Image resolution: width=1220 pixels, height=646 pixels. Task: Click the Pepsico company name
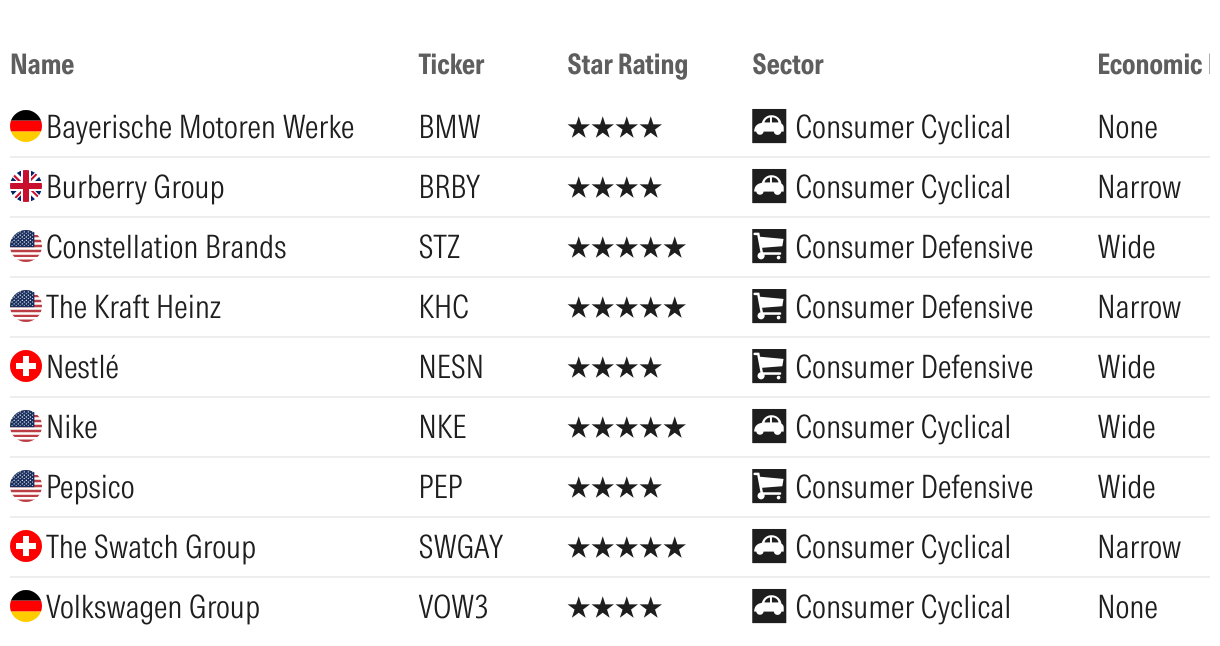coord(90,487)
